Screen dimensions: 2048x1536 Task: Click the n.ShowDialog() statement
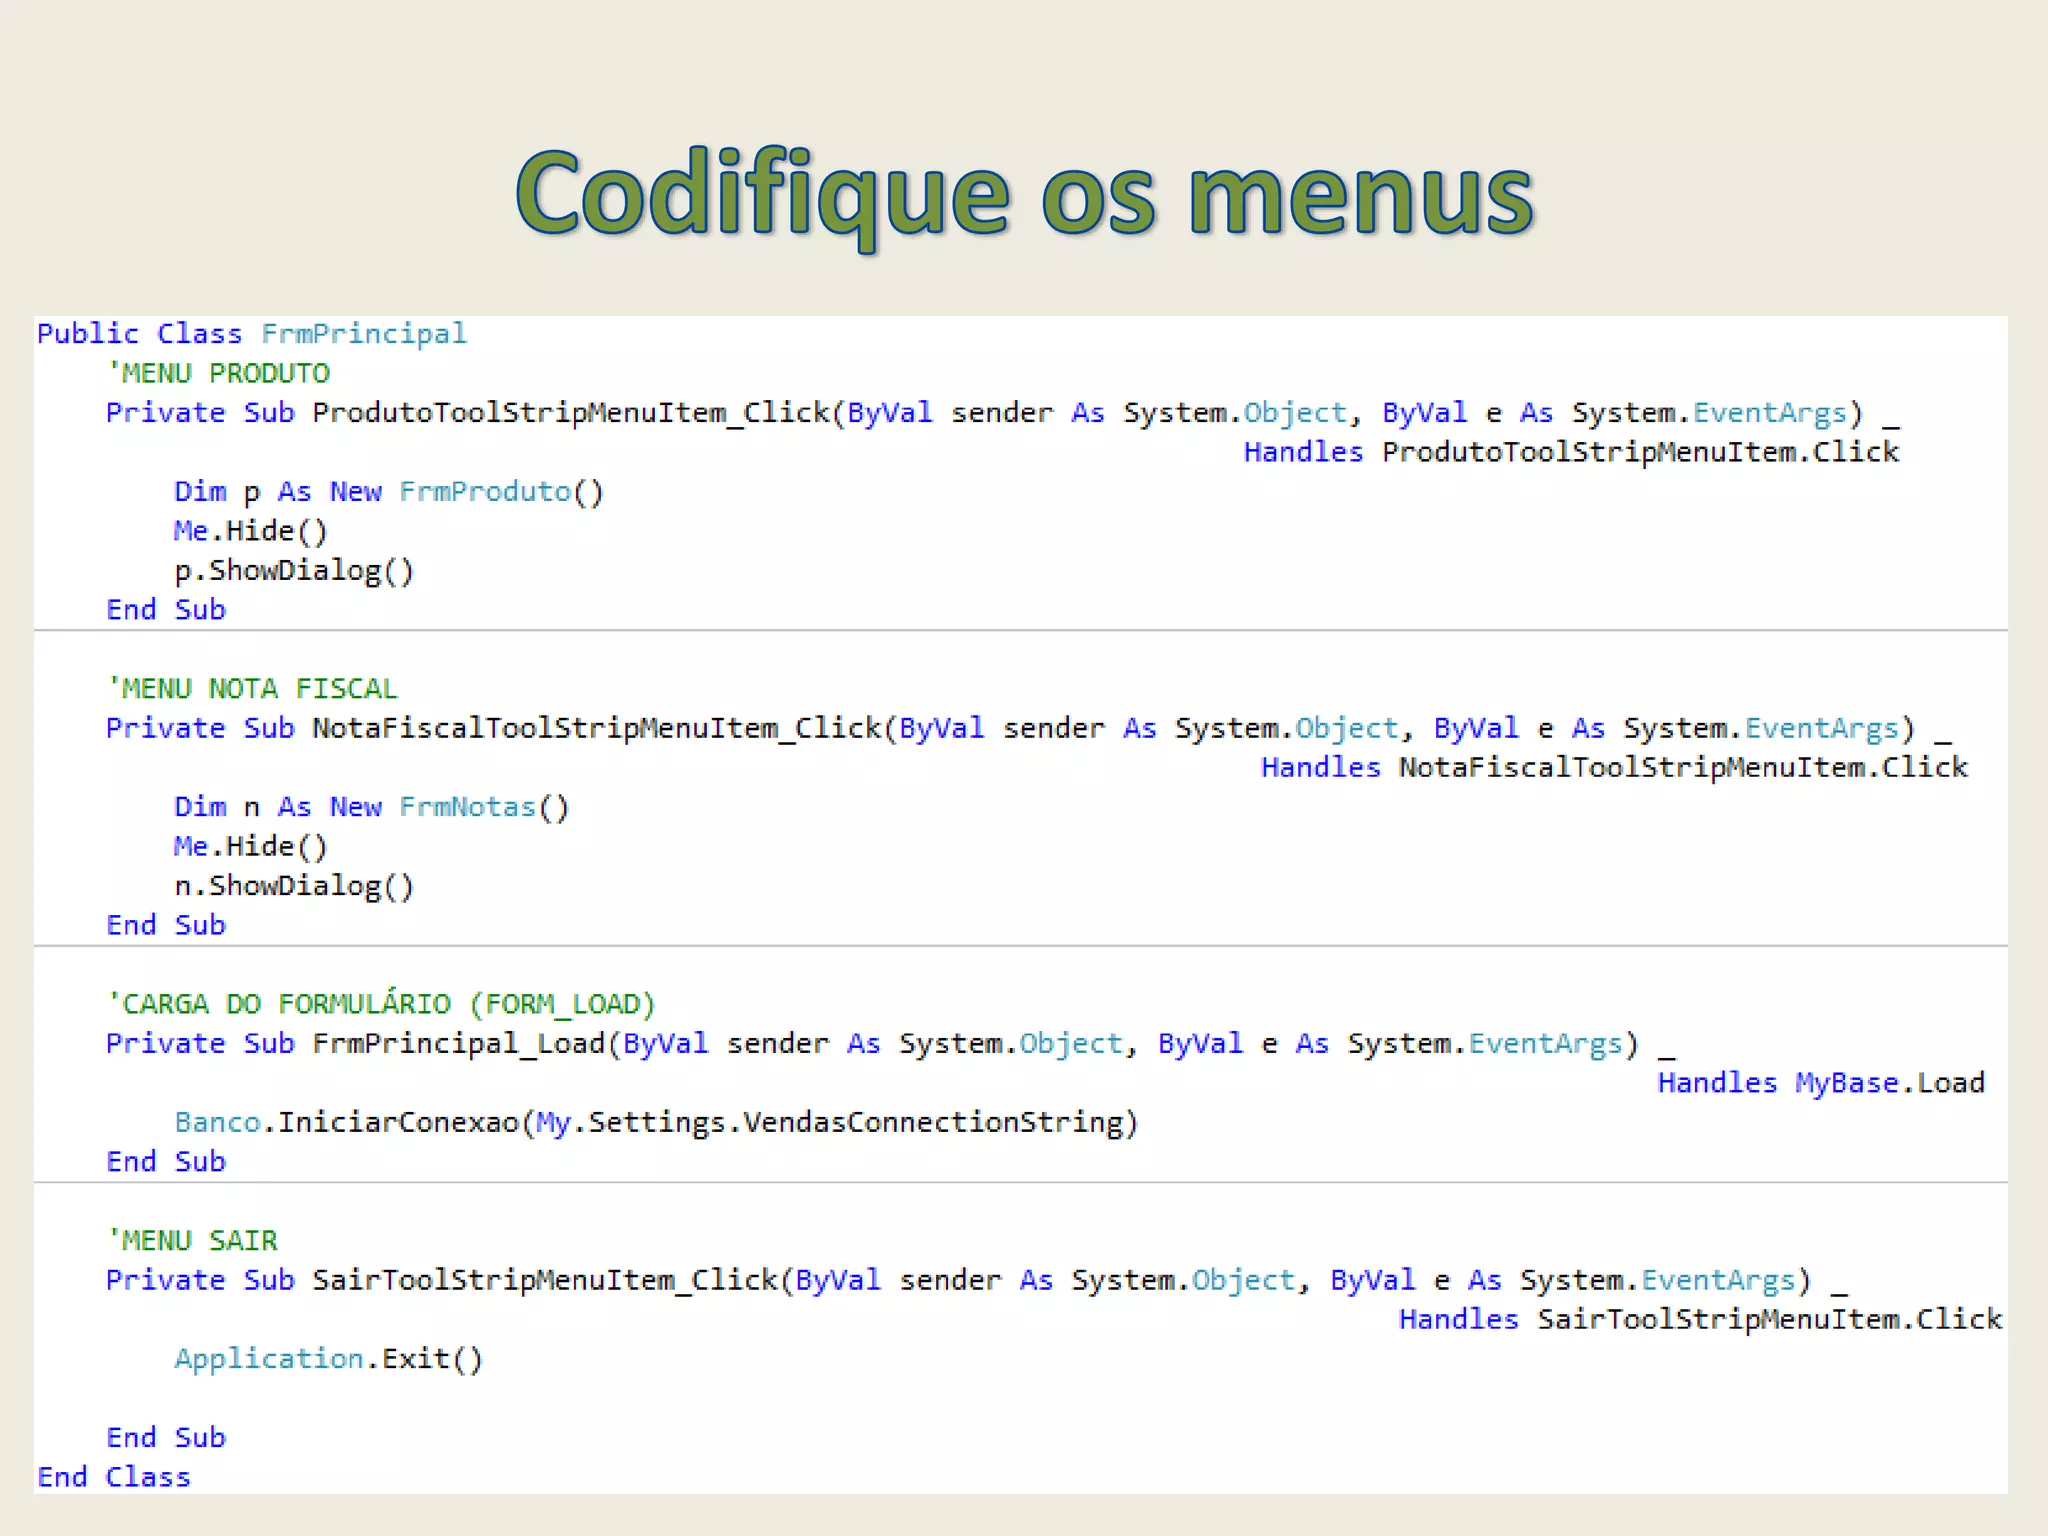tap(293, 886)
